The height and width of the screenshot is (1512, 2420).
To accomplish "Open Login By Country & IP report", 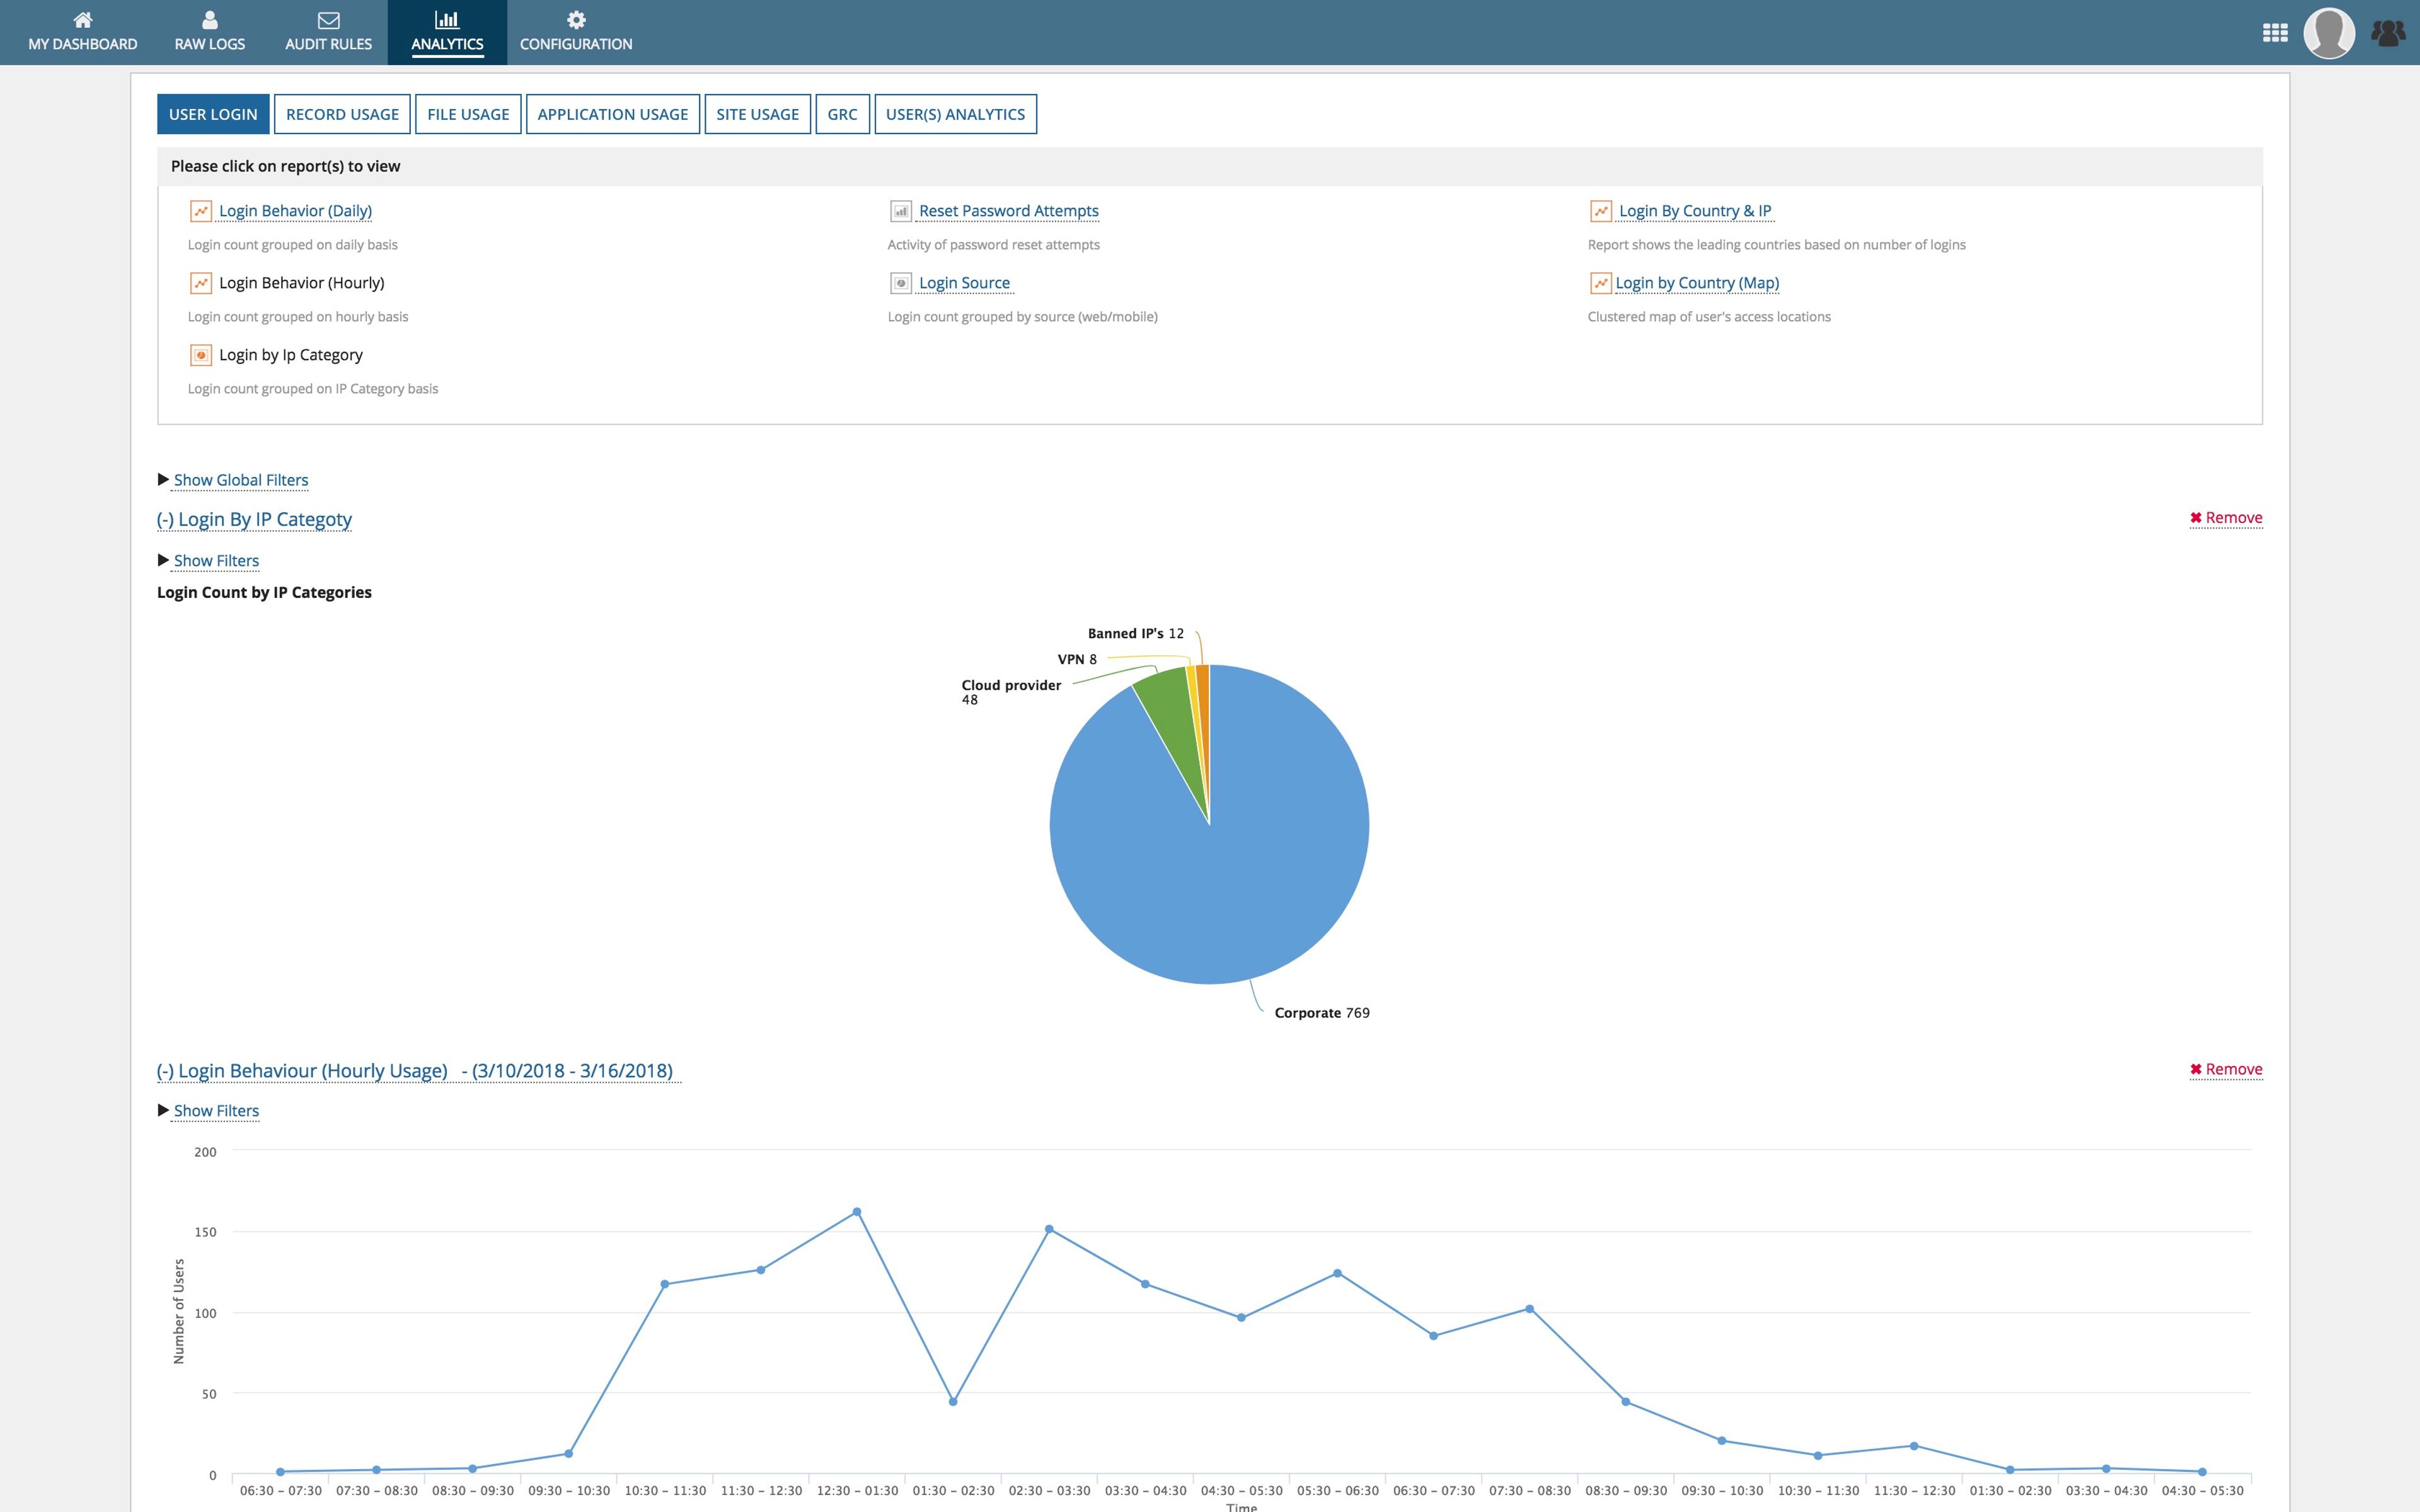I will coord(1695,211).
